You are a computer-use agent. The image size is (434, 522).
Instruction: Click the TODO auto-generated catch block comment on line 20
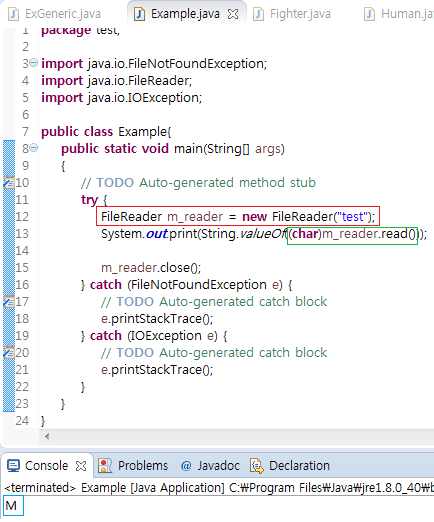(214, 353)
